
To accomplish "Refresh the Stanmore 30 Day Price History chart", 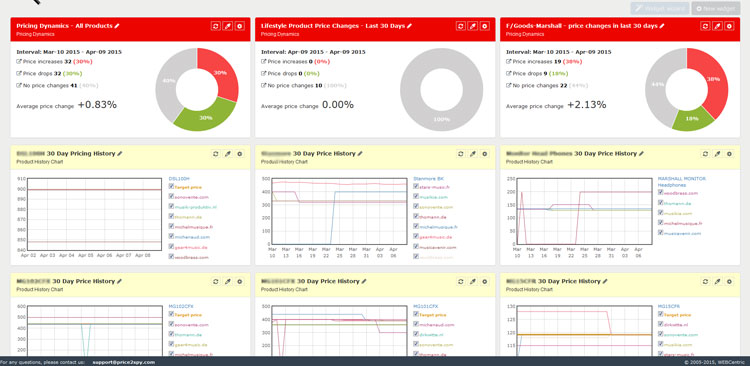I will [461, 154].
